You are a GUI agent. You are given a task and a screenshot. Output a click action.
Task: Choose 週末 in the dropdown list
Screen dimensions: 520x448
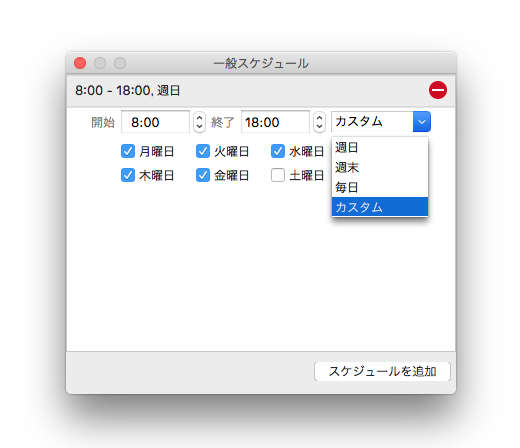(380, 167)
